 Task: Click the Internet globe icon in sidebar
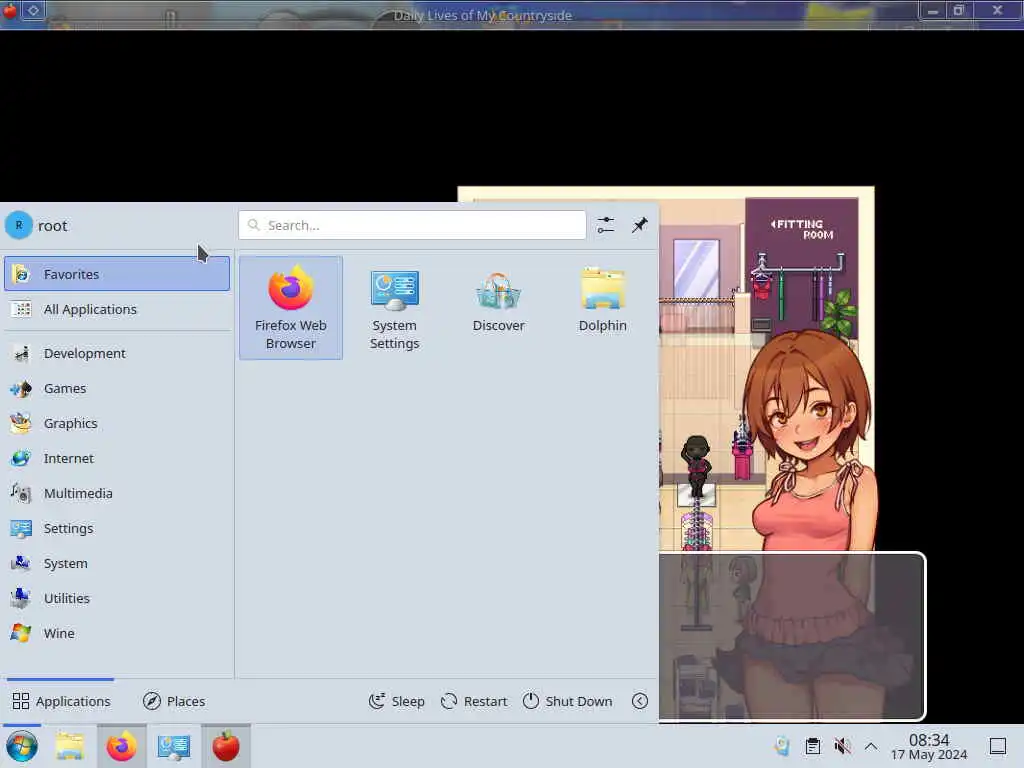click(x=21, y=458)
